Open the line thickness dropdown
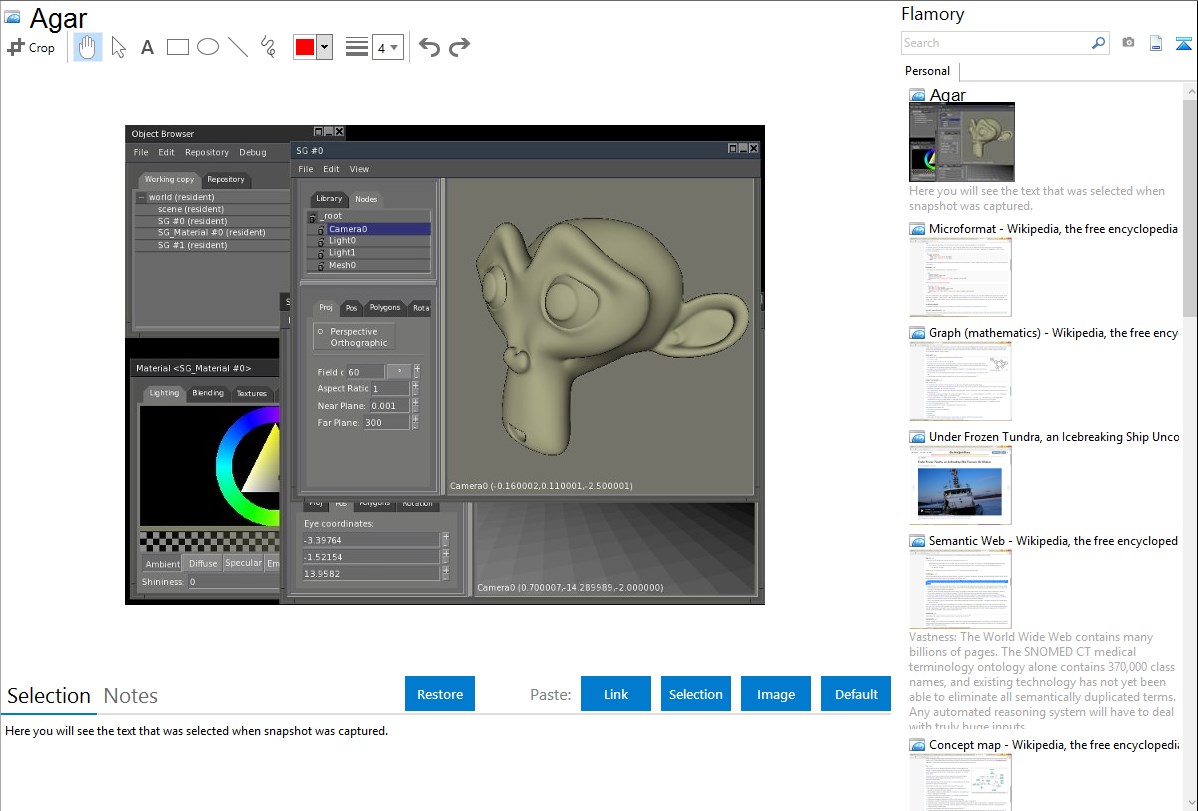 387,47
